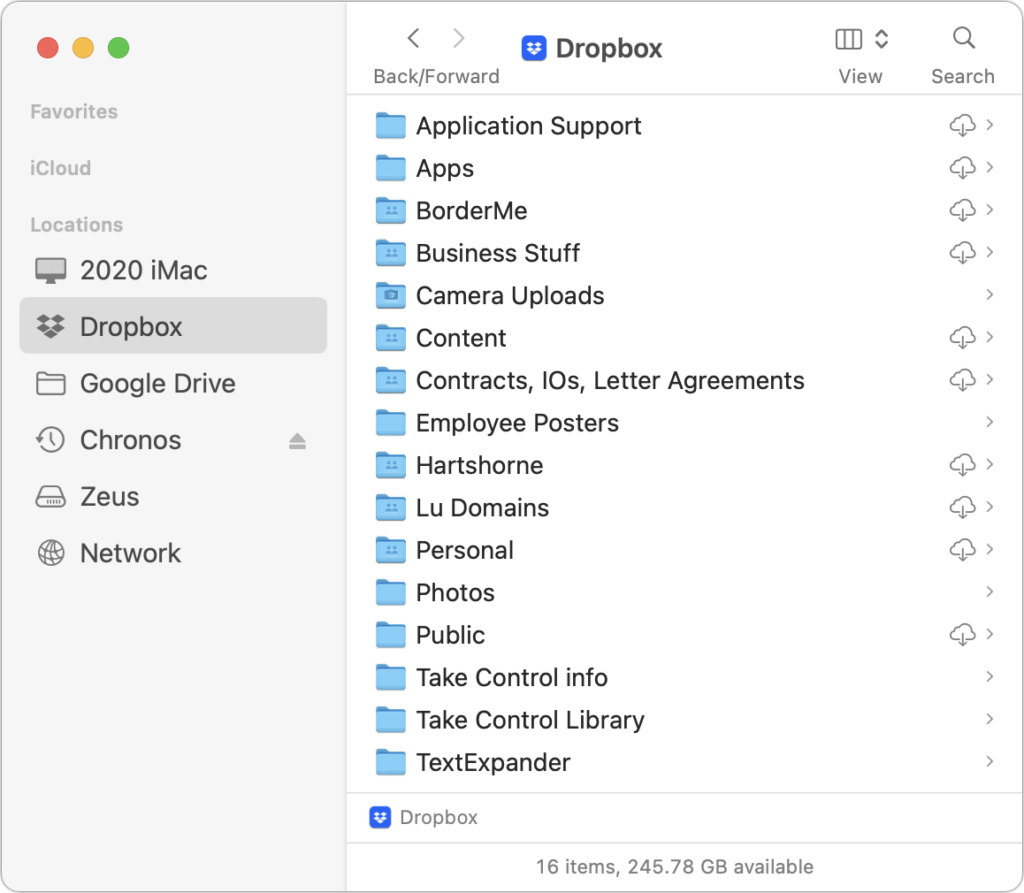Click the chevron on the TextExpander row
Image resolution: width=1024 pixels, height=893 pixels.
click(x=990, y=762)
